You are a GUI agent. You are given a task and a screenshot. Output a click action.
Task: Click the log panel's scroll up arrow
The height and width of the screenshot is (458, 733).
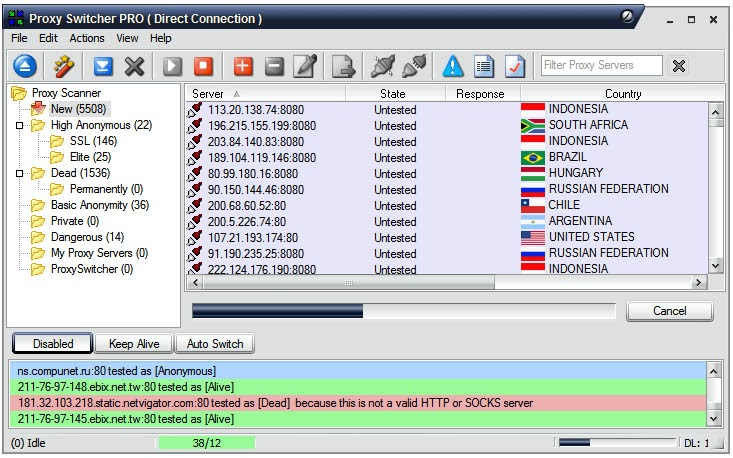point(713,372)
